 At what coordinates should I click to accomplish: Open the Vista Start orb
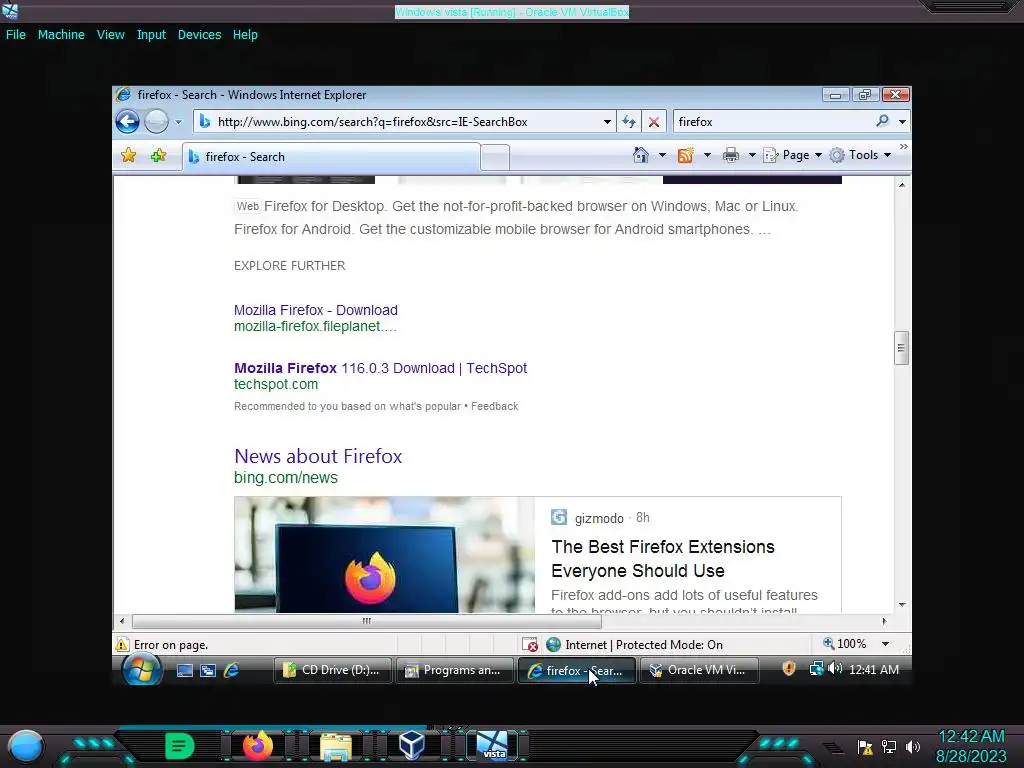(x=141, y=670)
